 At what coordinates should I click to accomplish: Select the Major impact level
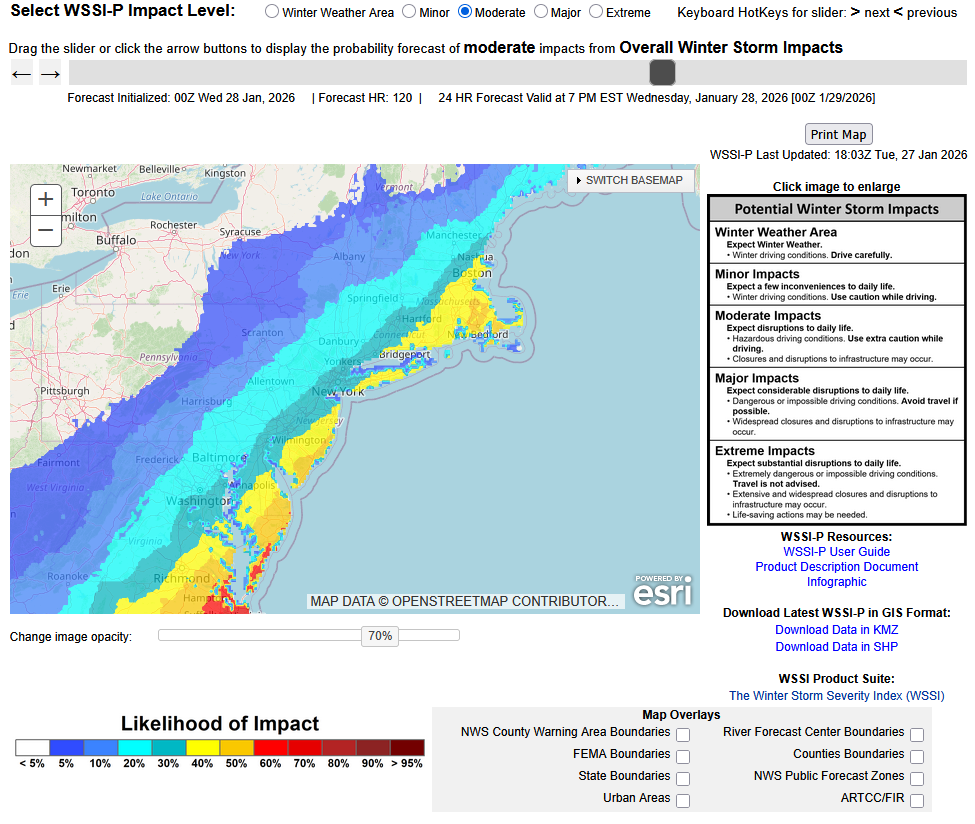coord(541,12)
